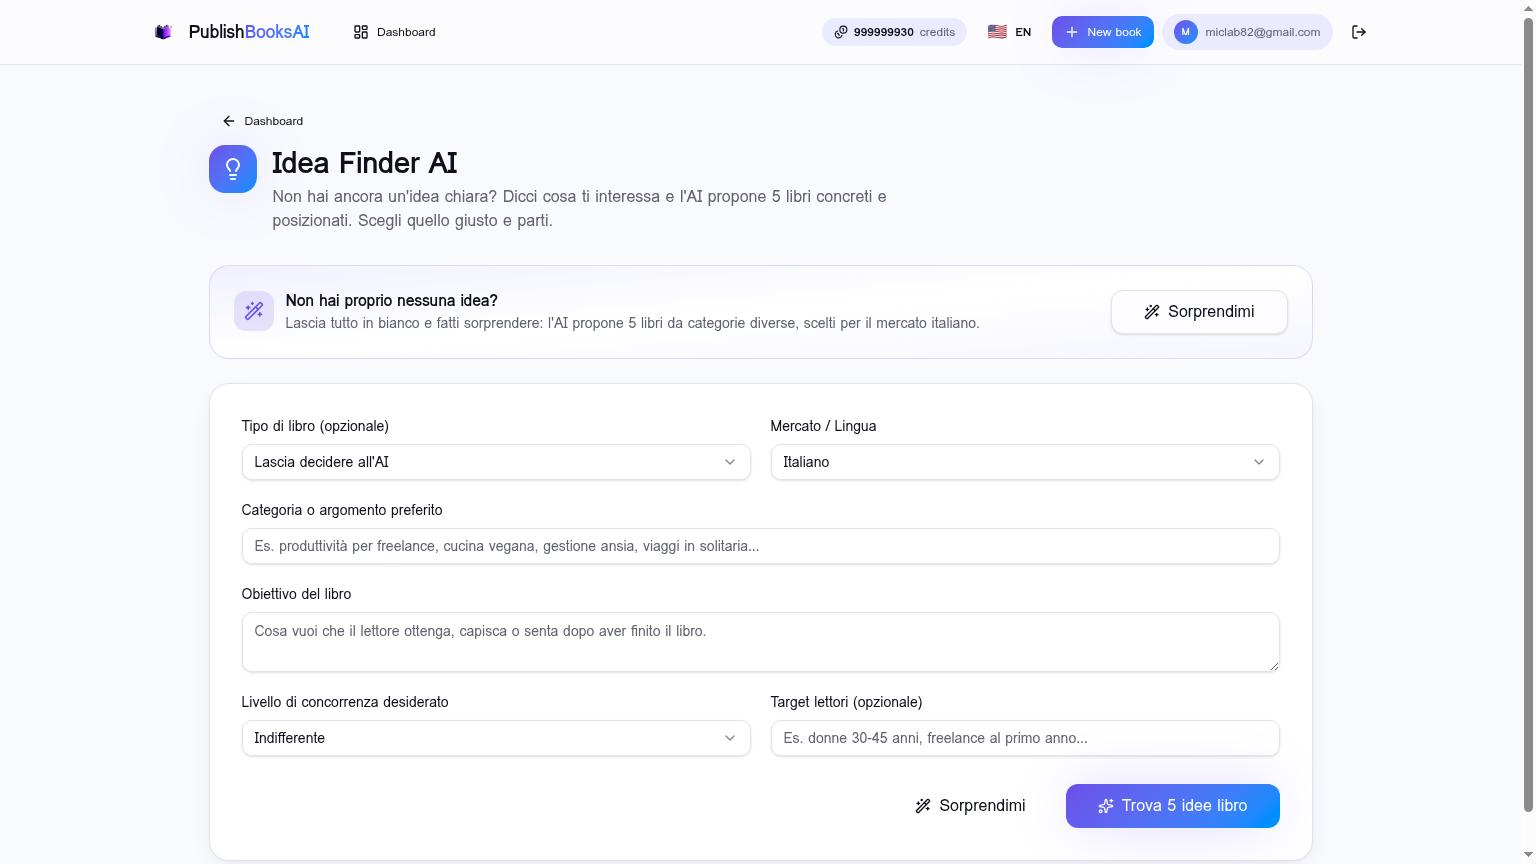Image resolution: width=1536 pixels, height=864 pixels.
Task: Click Sorprendimi in the top banner
Action: [x=1199, y=312]
